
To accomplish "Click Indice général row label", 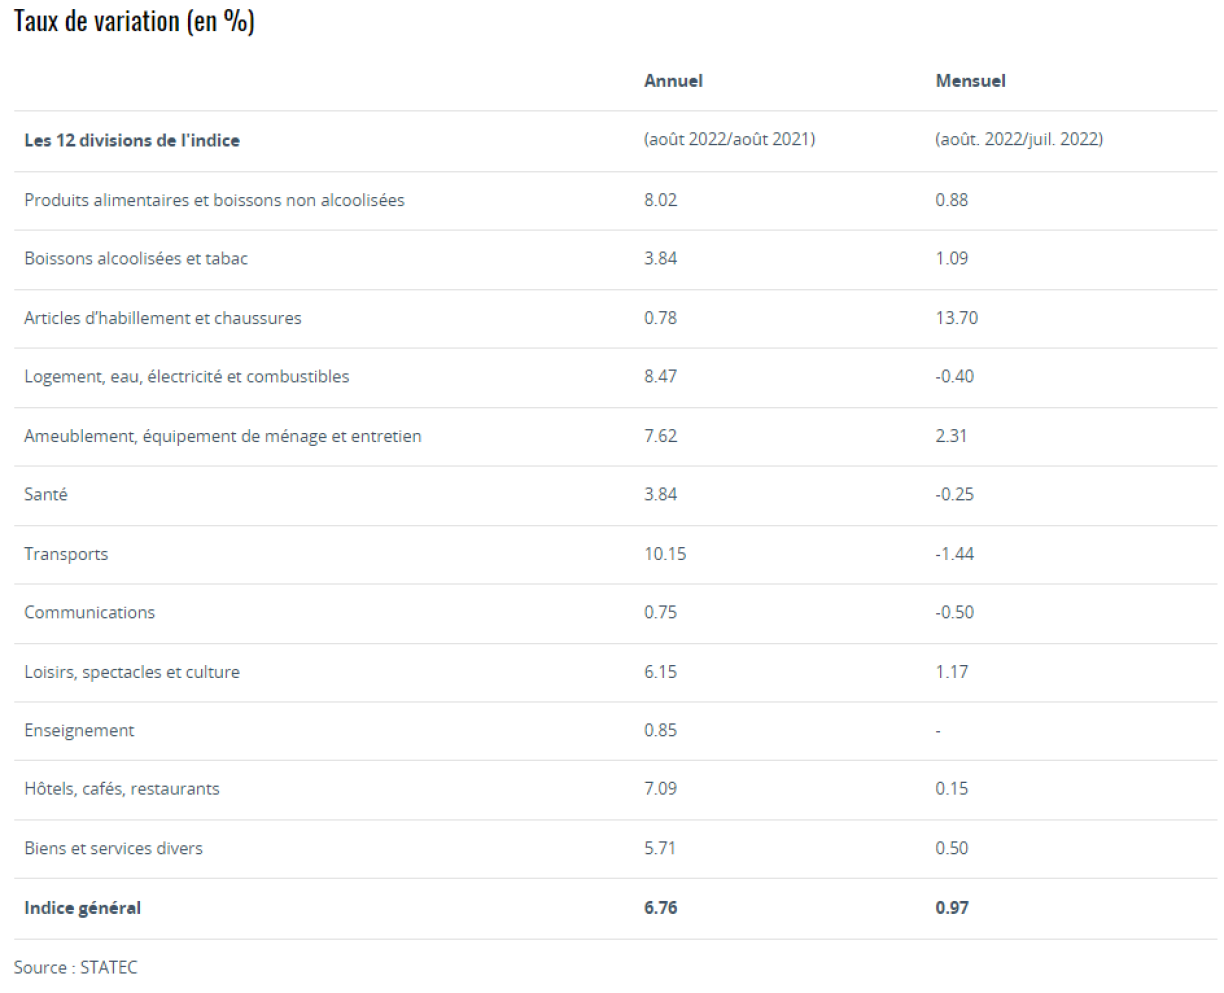I will click(x=83, y=908).
